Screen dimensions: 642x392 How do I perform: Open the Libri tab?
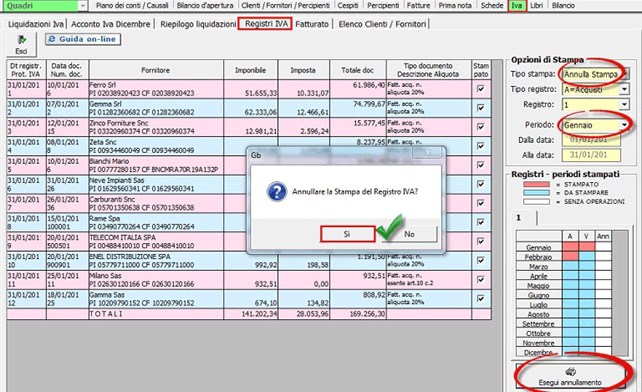537,6
